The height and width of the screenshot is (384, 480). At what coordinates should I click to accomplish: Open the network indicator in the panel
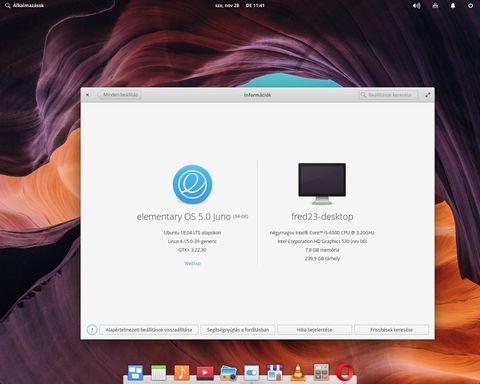pyautogui.click(x=435, y=5)
